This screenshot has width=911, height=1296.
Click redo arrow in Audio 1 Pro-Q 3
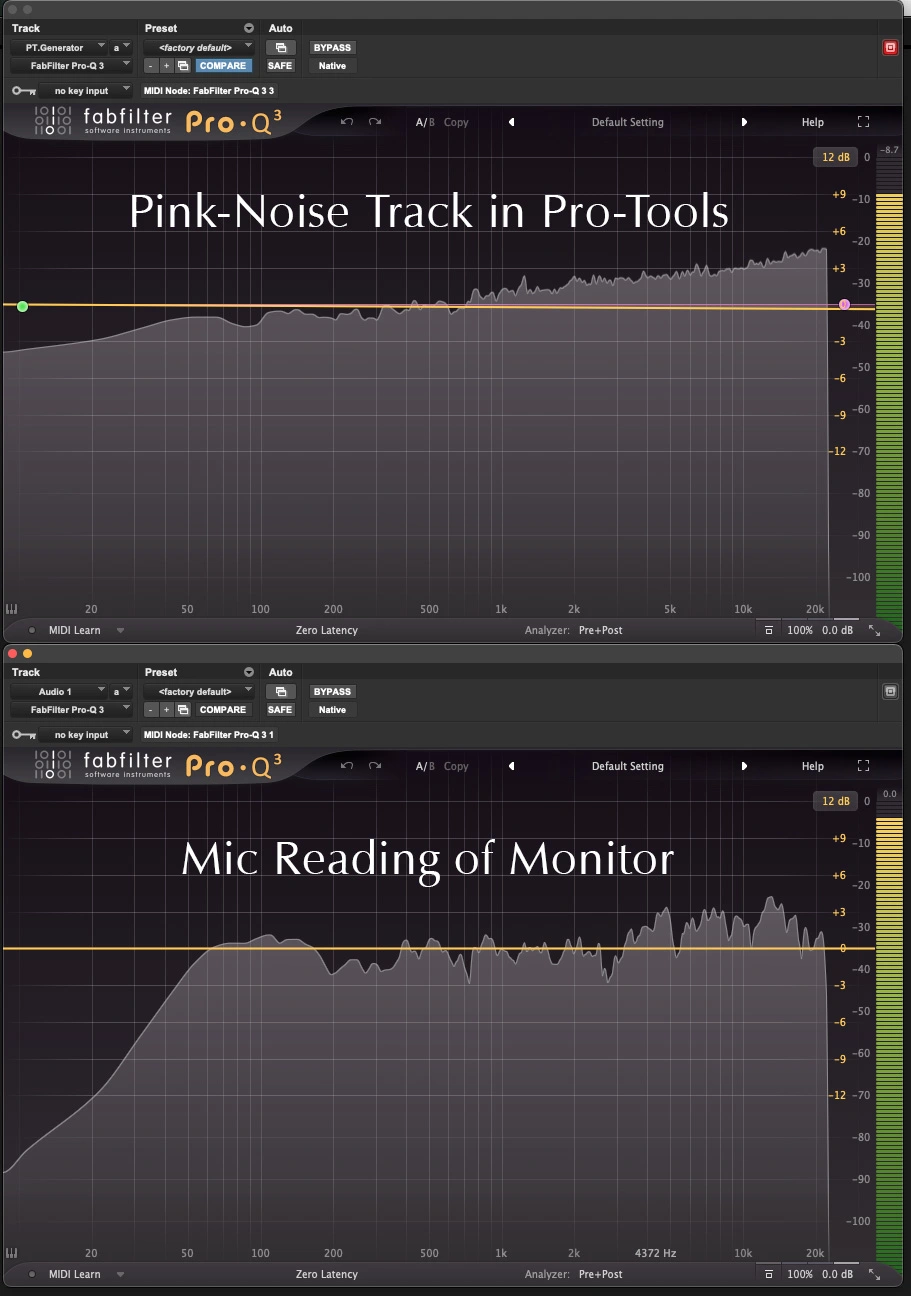coord(375,766)
